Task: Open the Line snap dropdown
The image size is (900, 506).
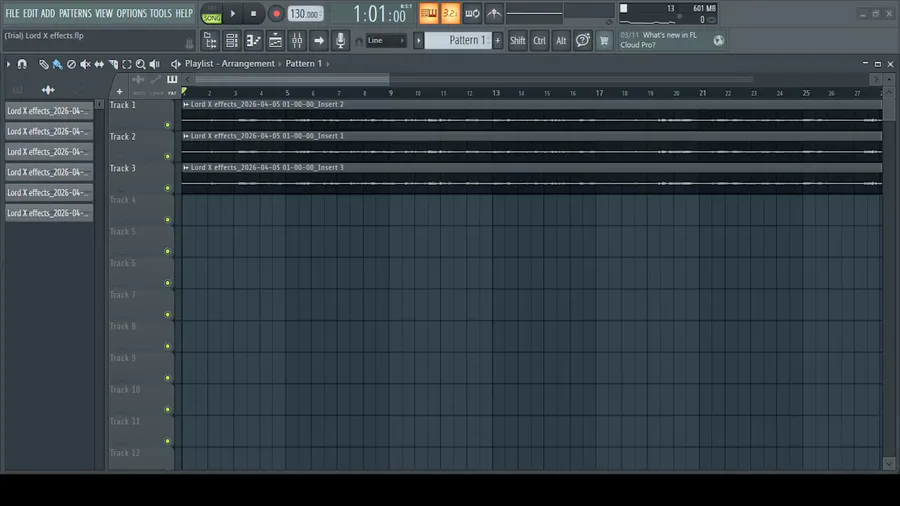Action: coord(386,41)
